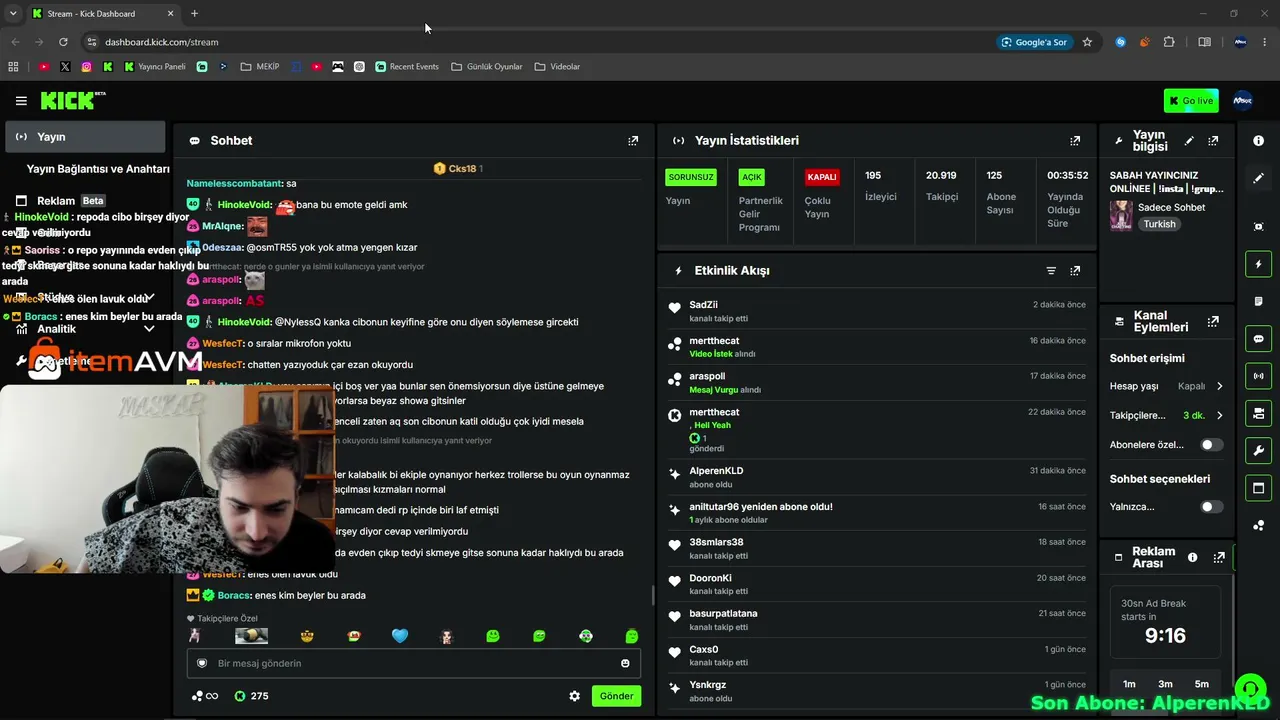
Task: Click the message input field
Action: [x=413, y=663]
